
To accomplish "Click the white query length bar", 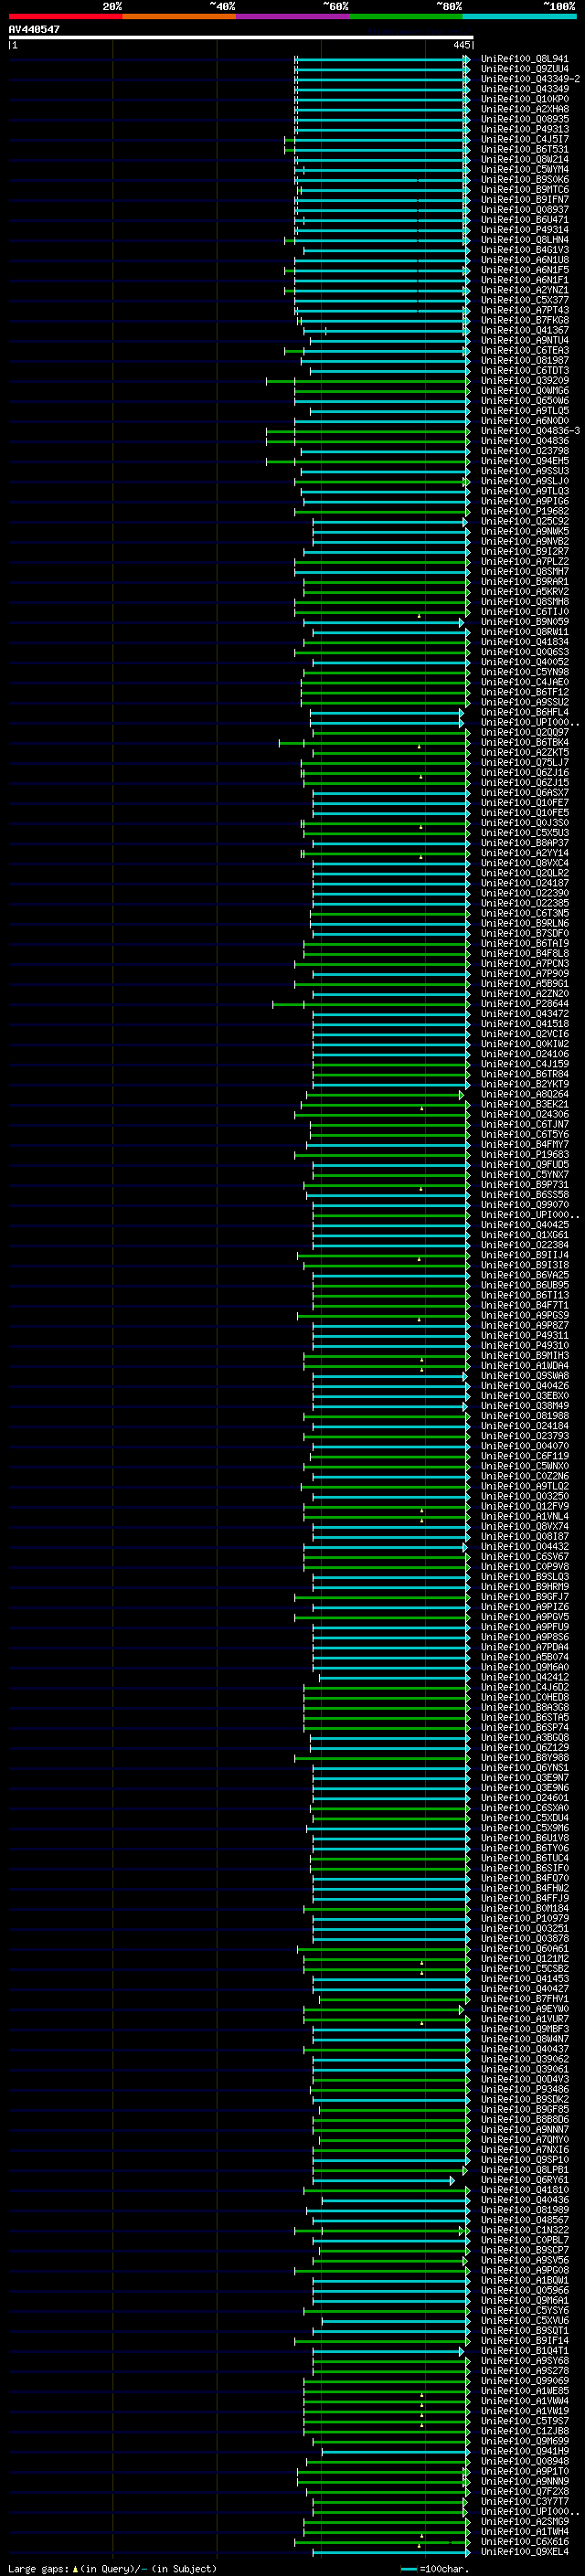I will 241,38.
